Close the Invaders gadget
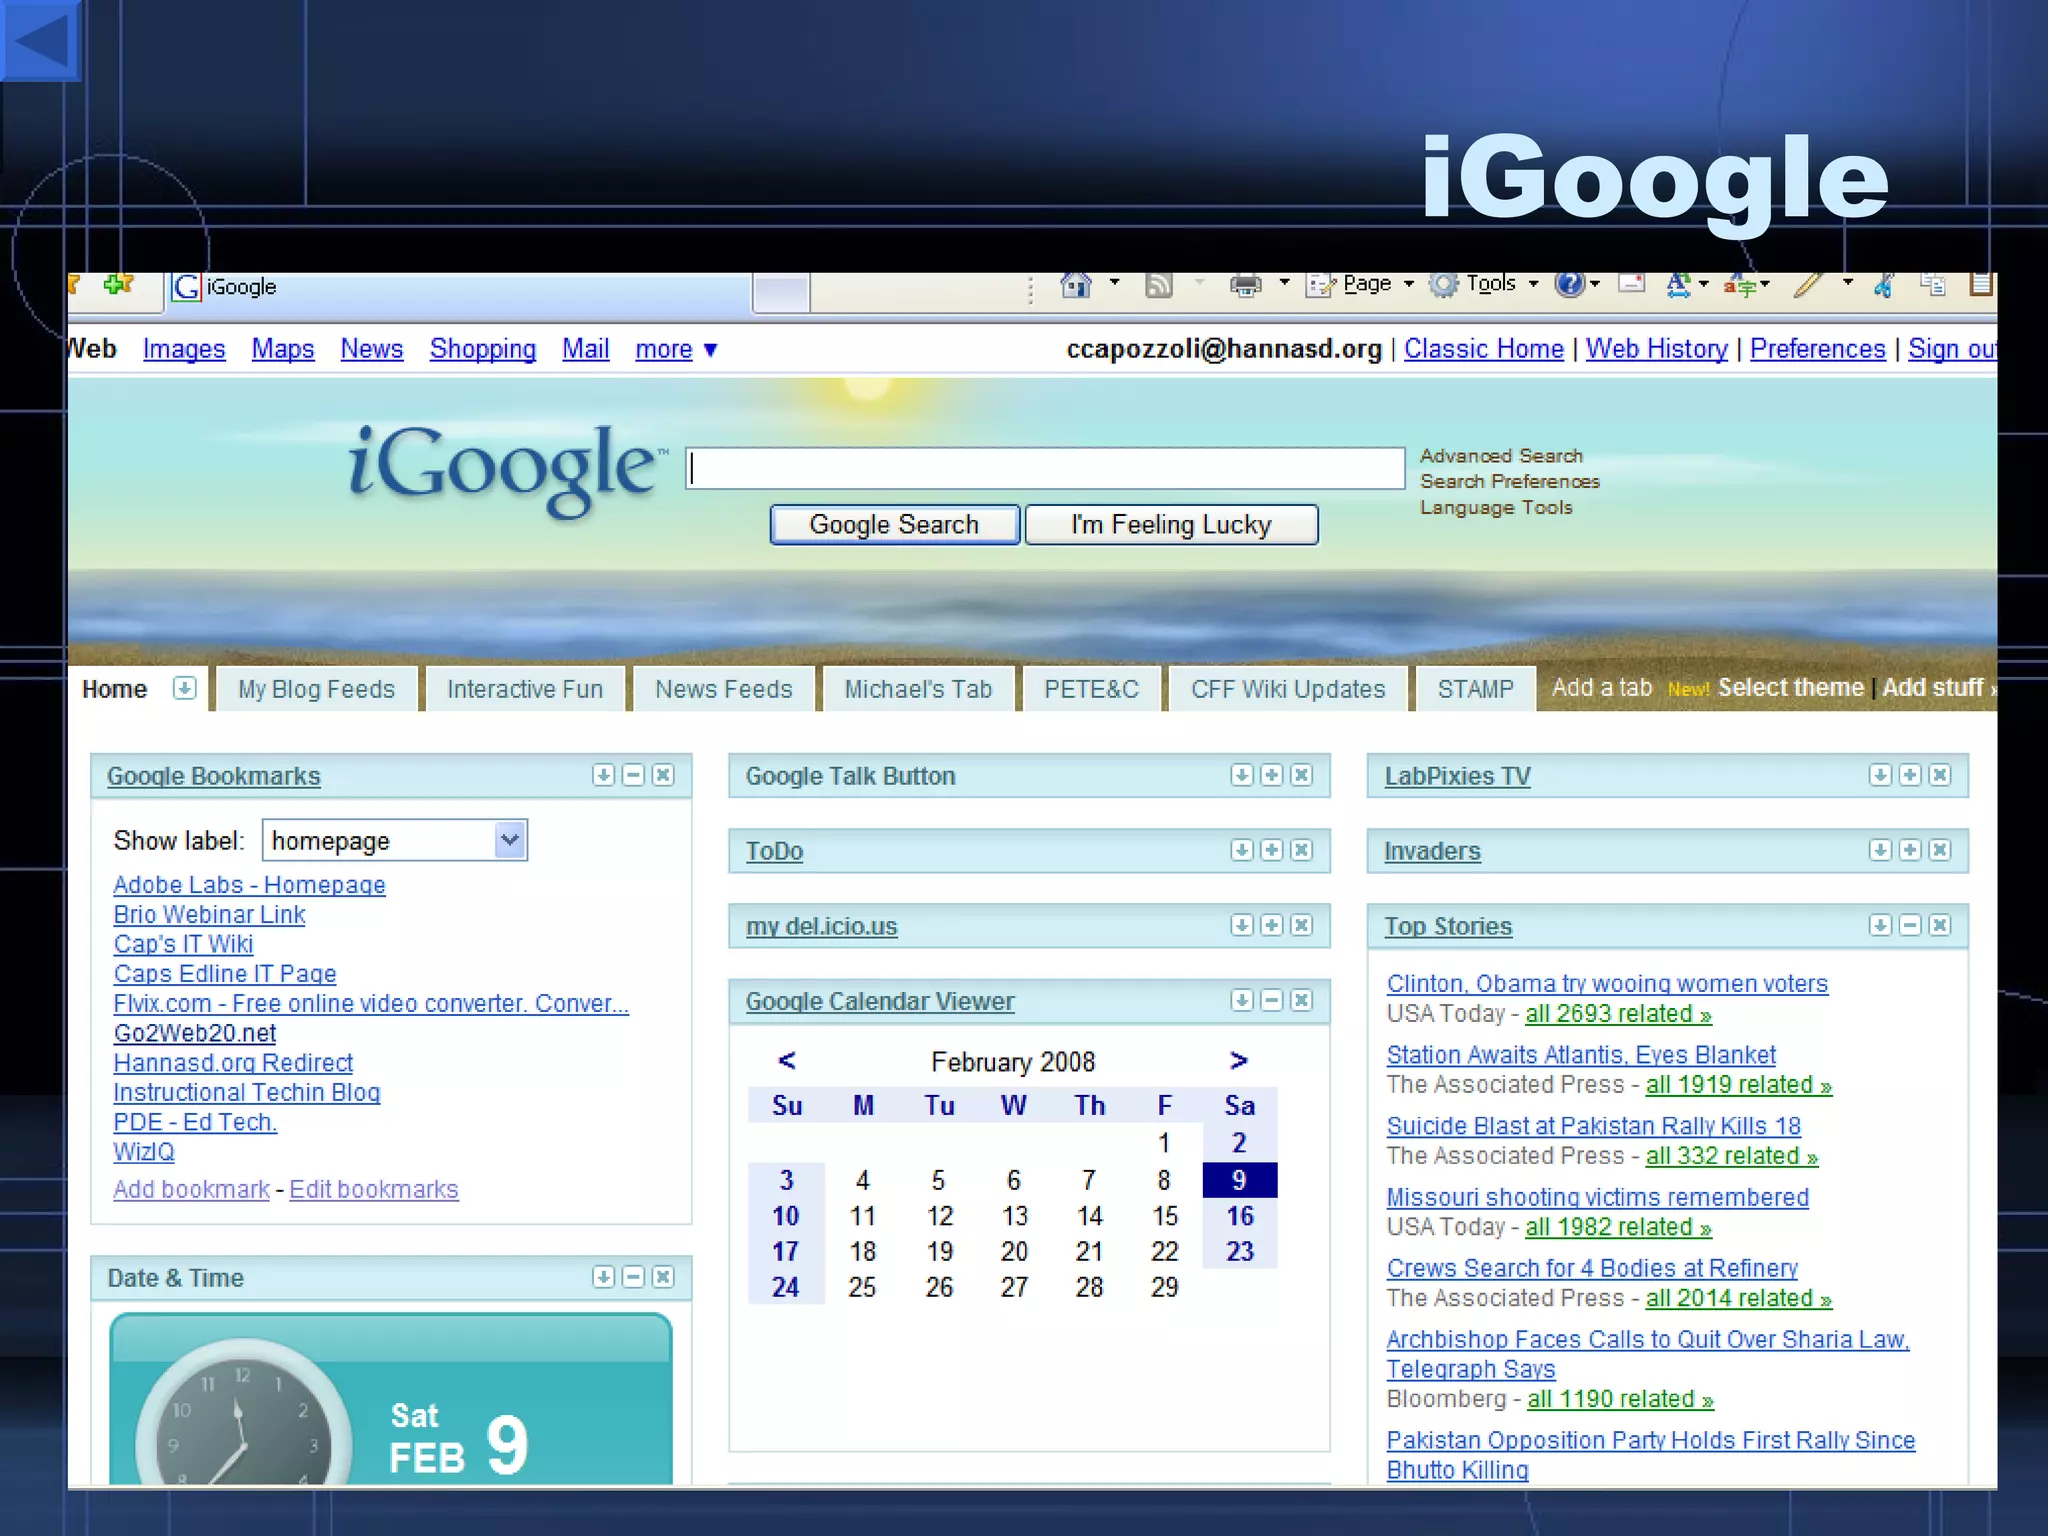 [1940, 850]
